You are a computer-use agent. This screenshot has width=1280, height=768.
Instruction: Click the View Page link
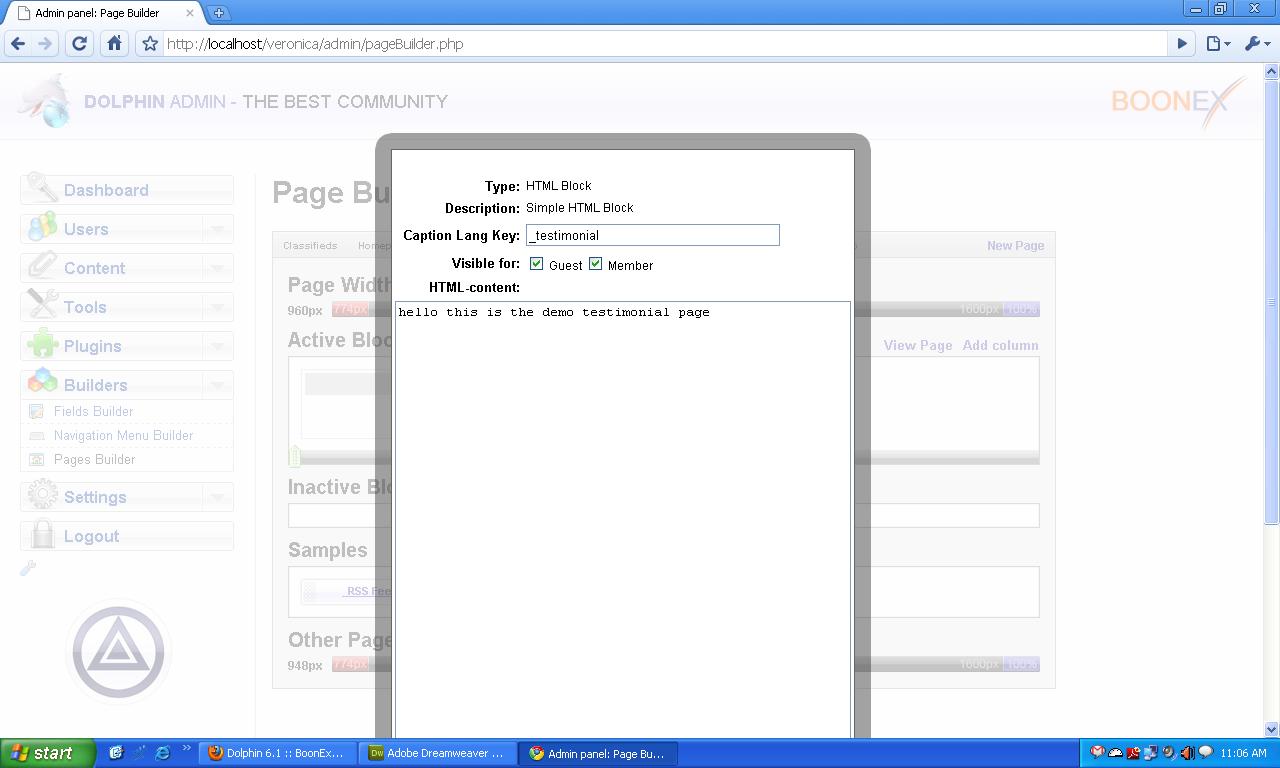[917, 345]
